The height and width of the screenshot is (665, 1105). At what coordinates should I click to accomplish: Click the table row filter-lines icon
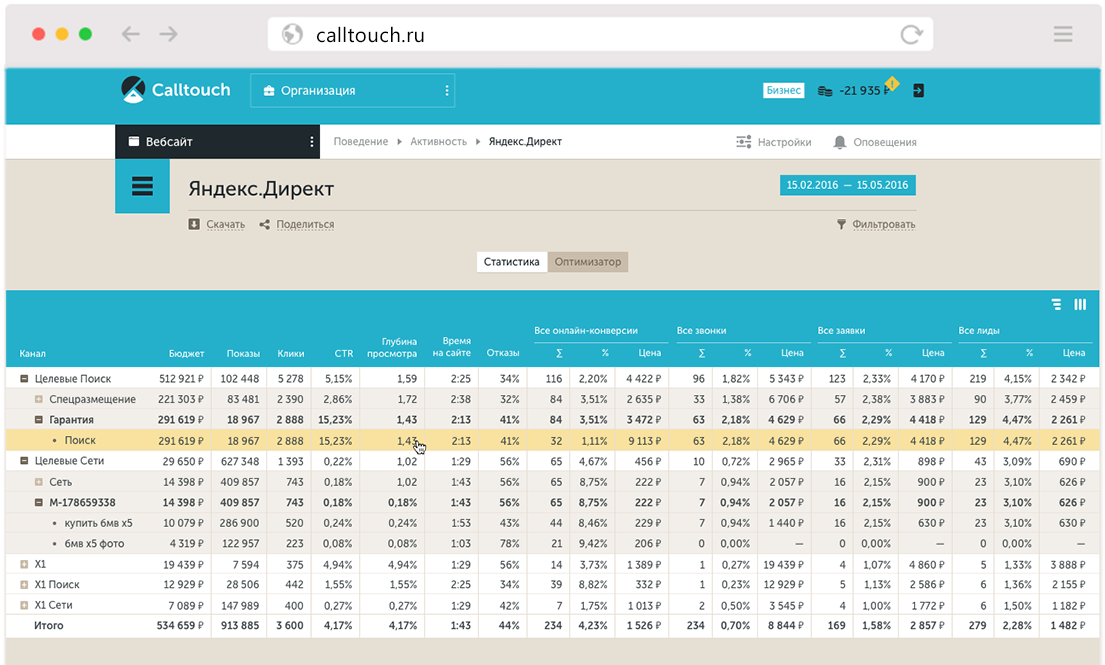point(1056,305)
